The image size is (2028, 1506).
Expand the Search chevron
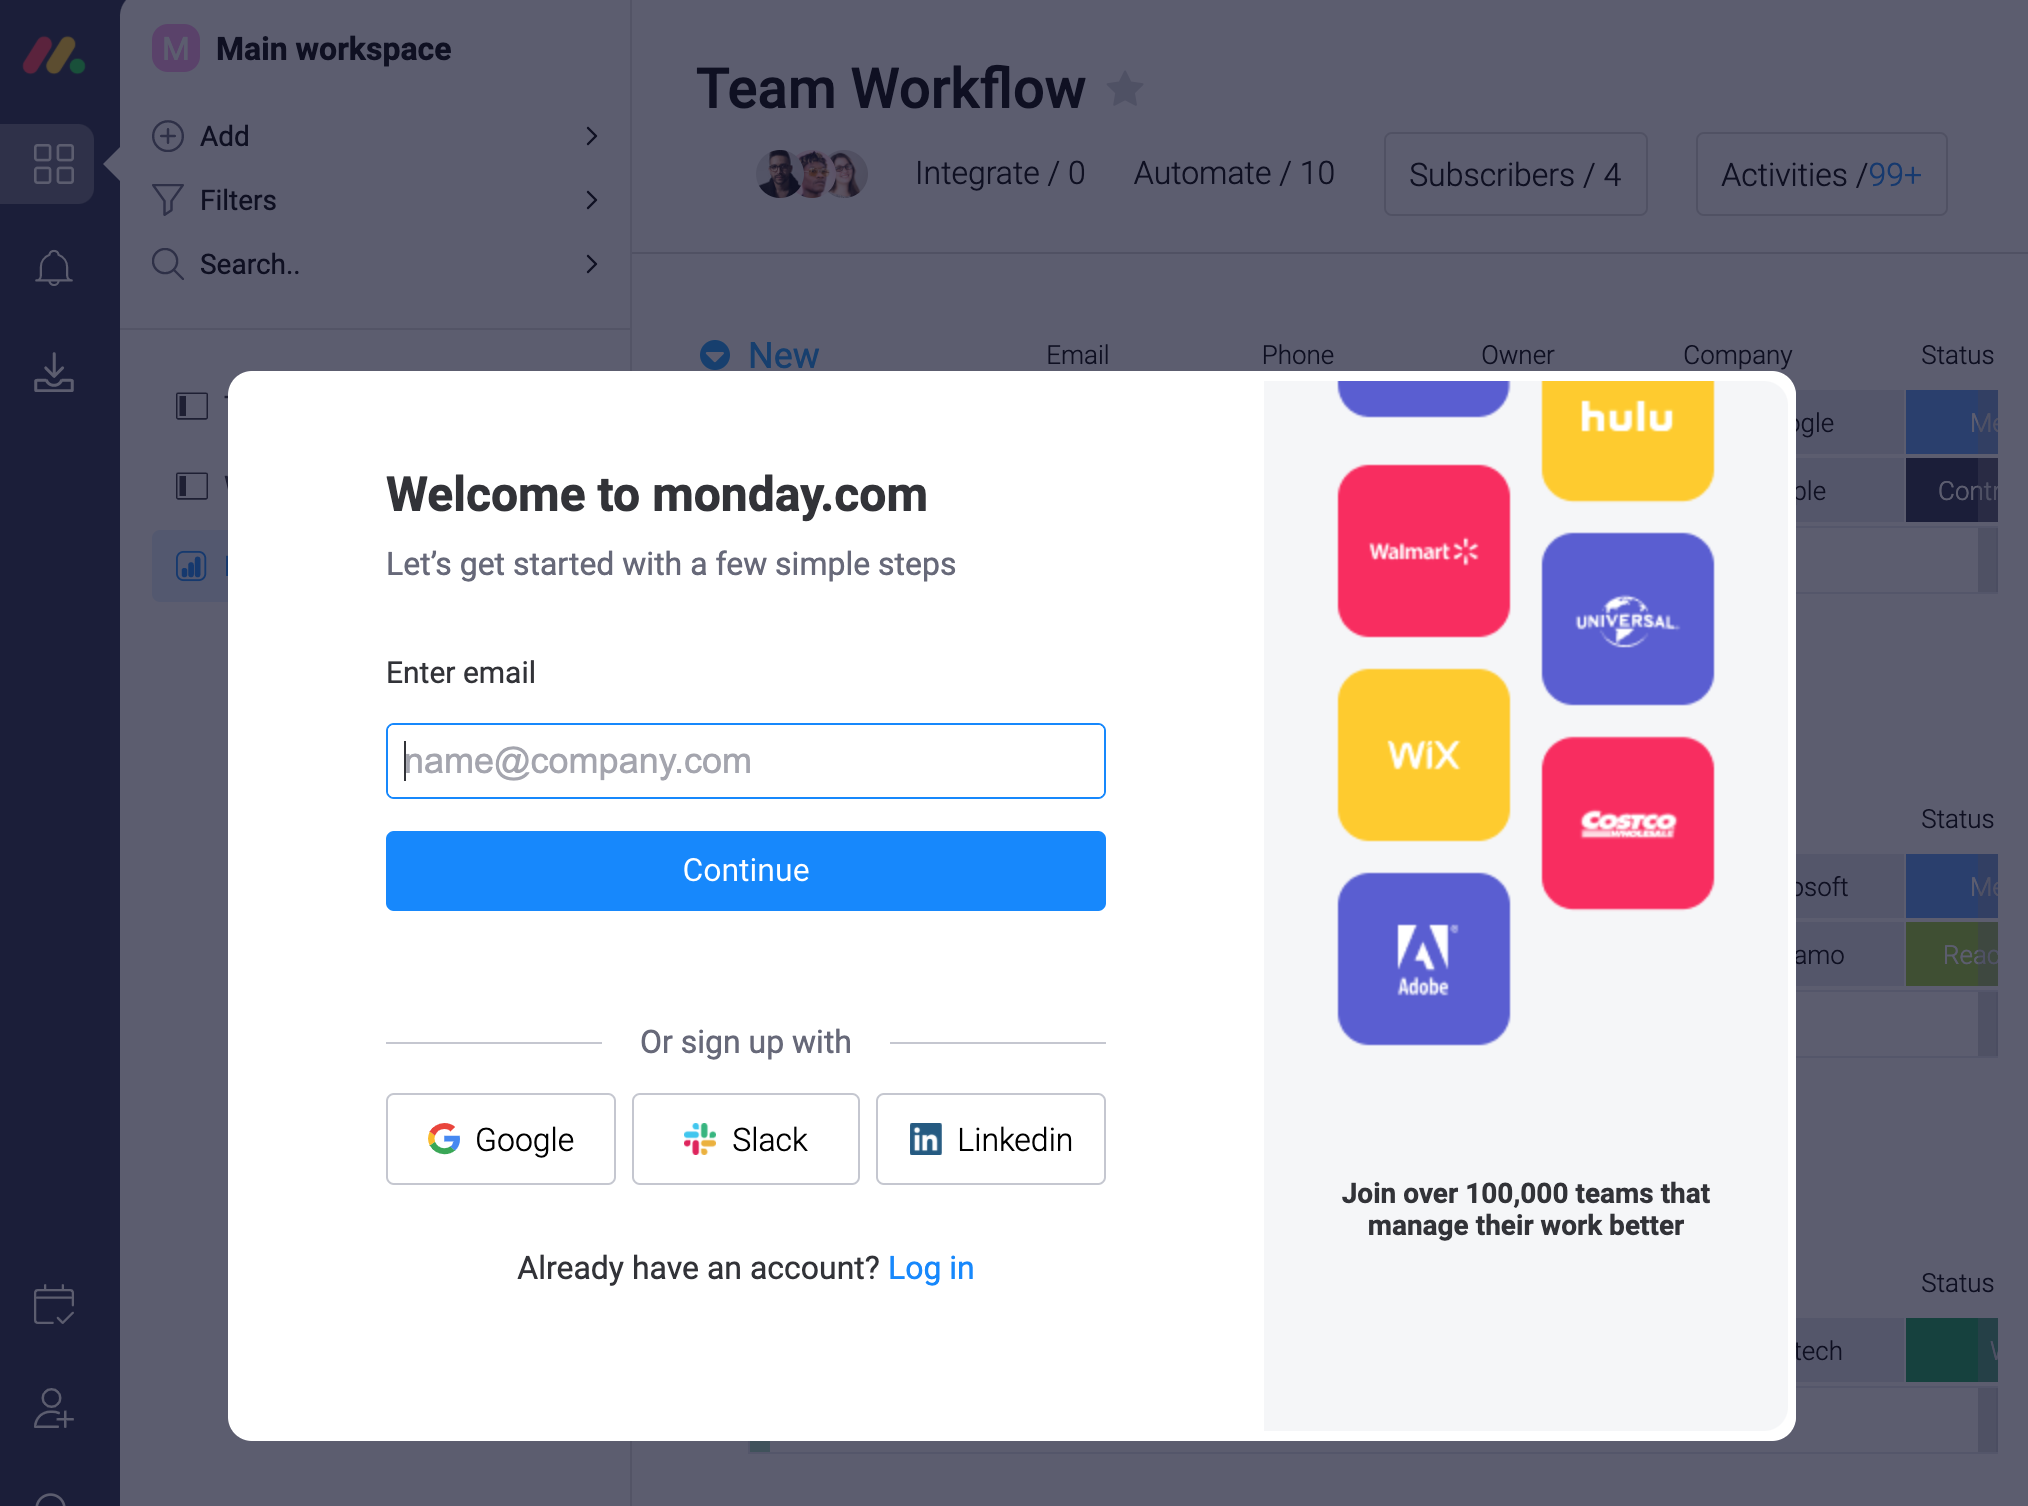592,264
